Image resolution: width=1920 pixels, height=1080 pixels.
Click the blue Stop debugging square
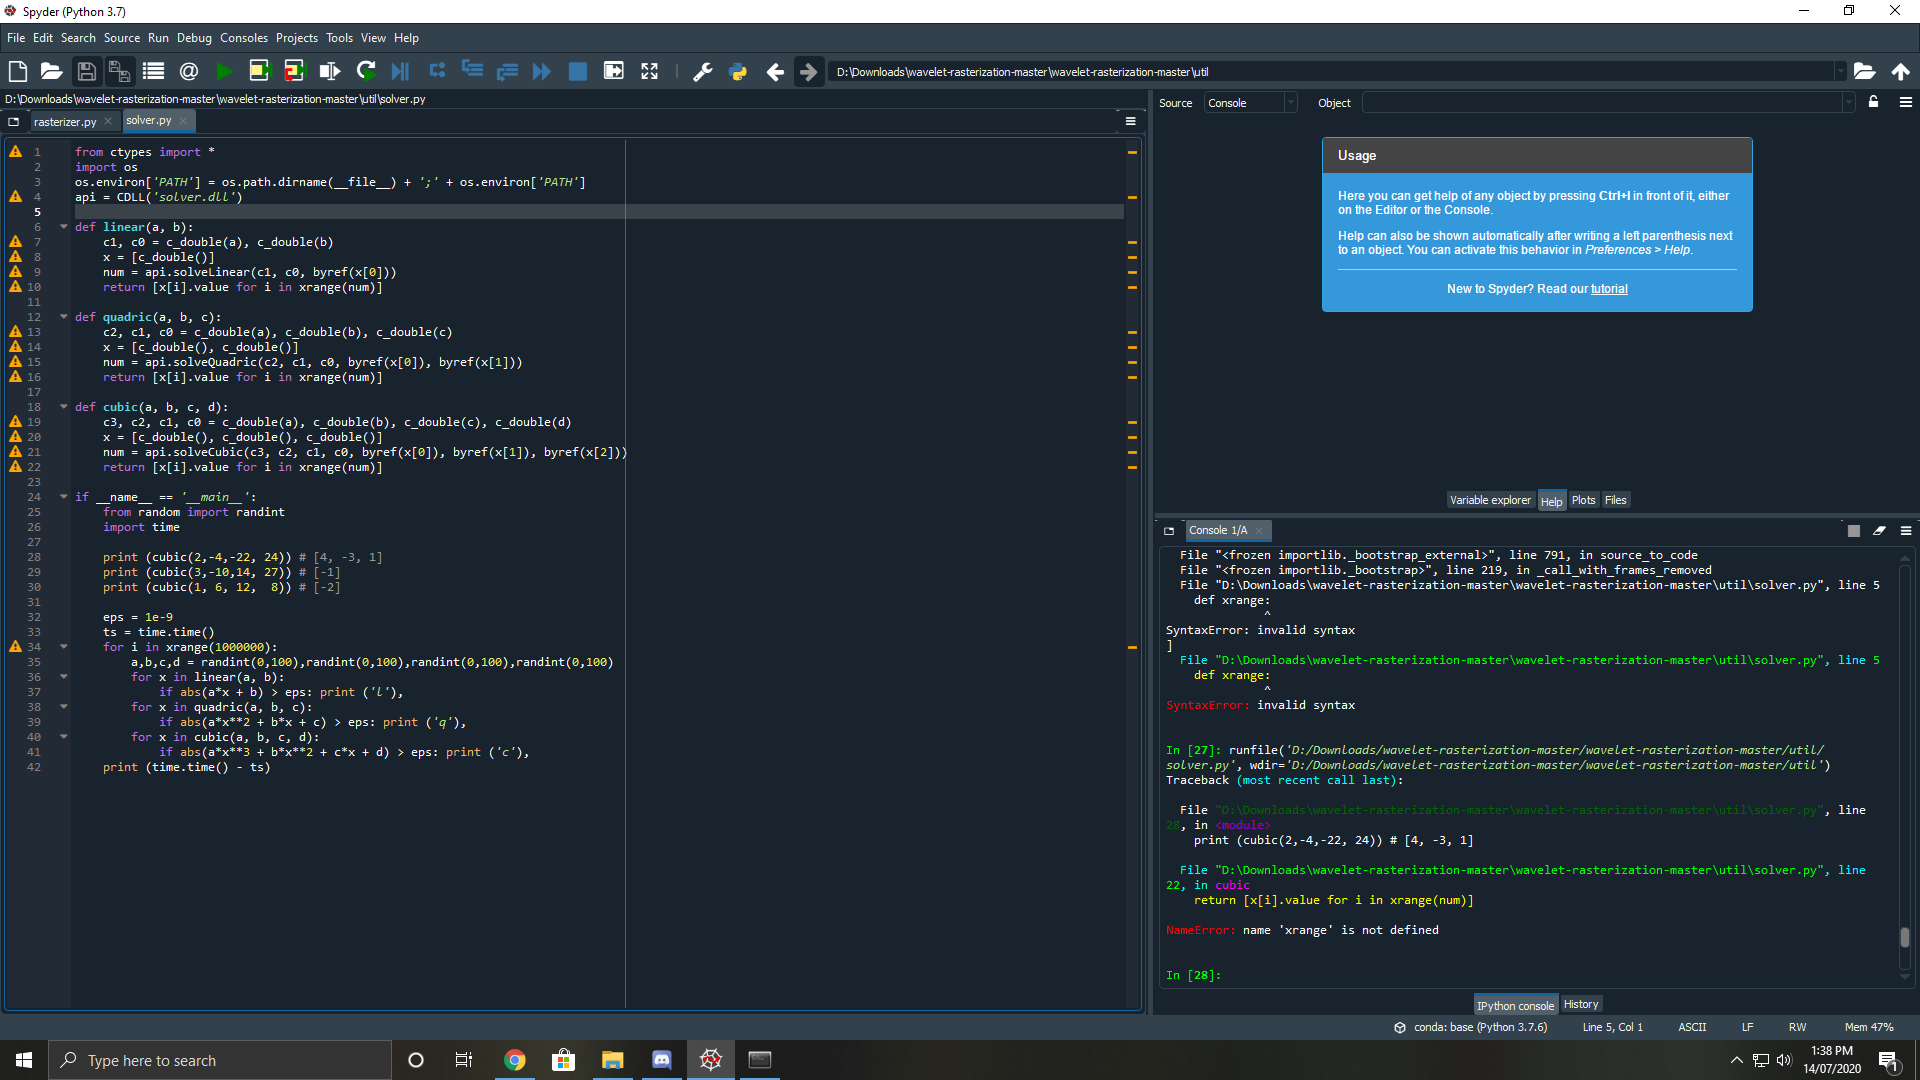click(577, 71)
